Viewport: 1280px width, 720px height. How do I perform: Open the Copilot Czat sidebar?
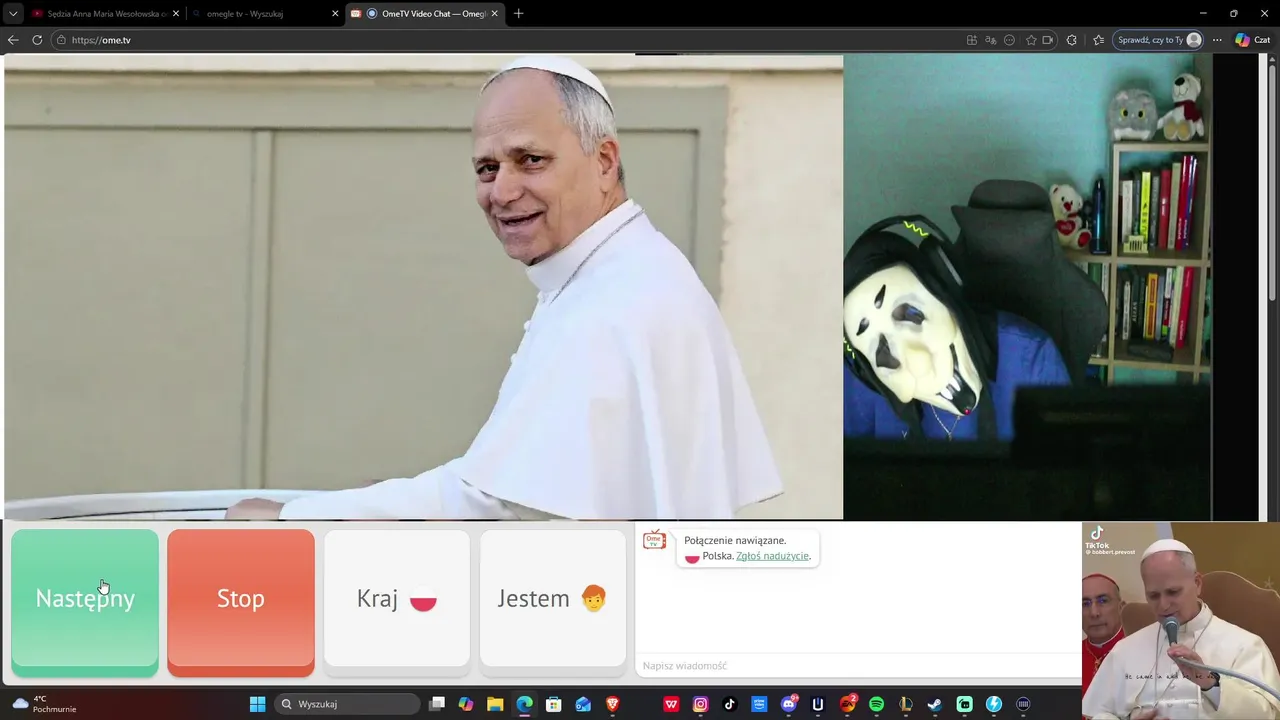[x=1252, y=40]
